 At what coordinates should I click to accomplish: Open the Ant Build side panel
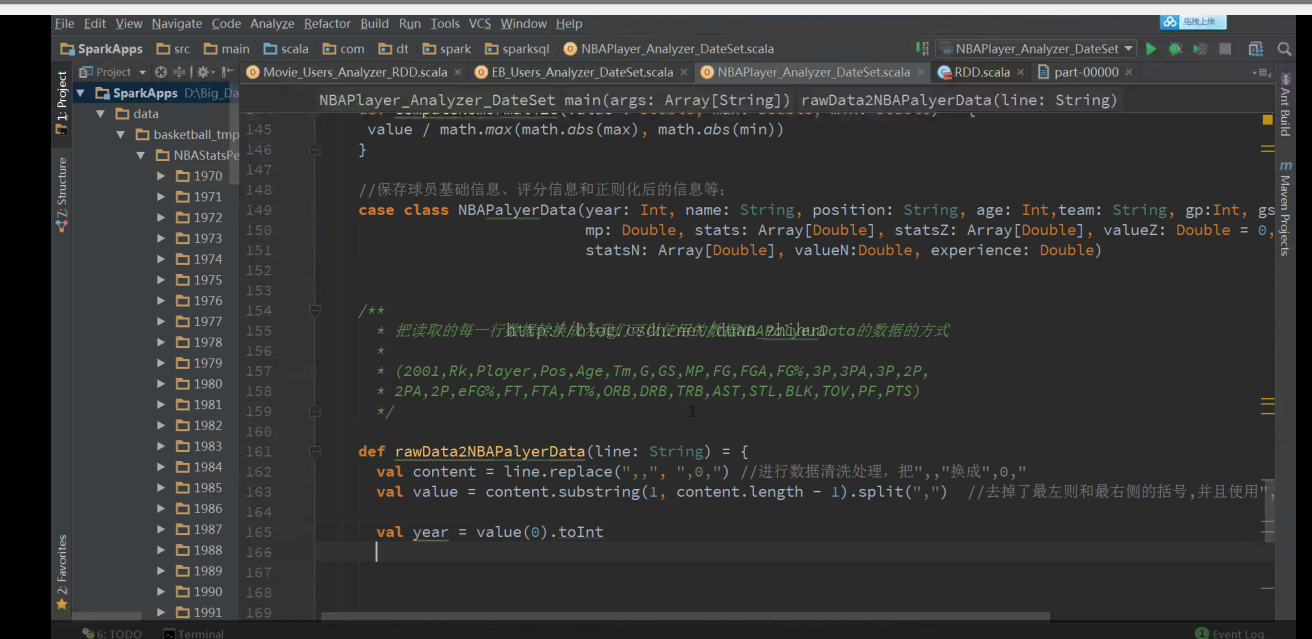pyautogui.click(x=1286, y=104)
